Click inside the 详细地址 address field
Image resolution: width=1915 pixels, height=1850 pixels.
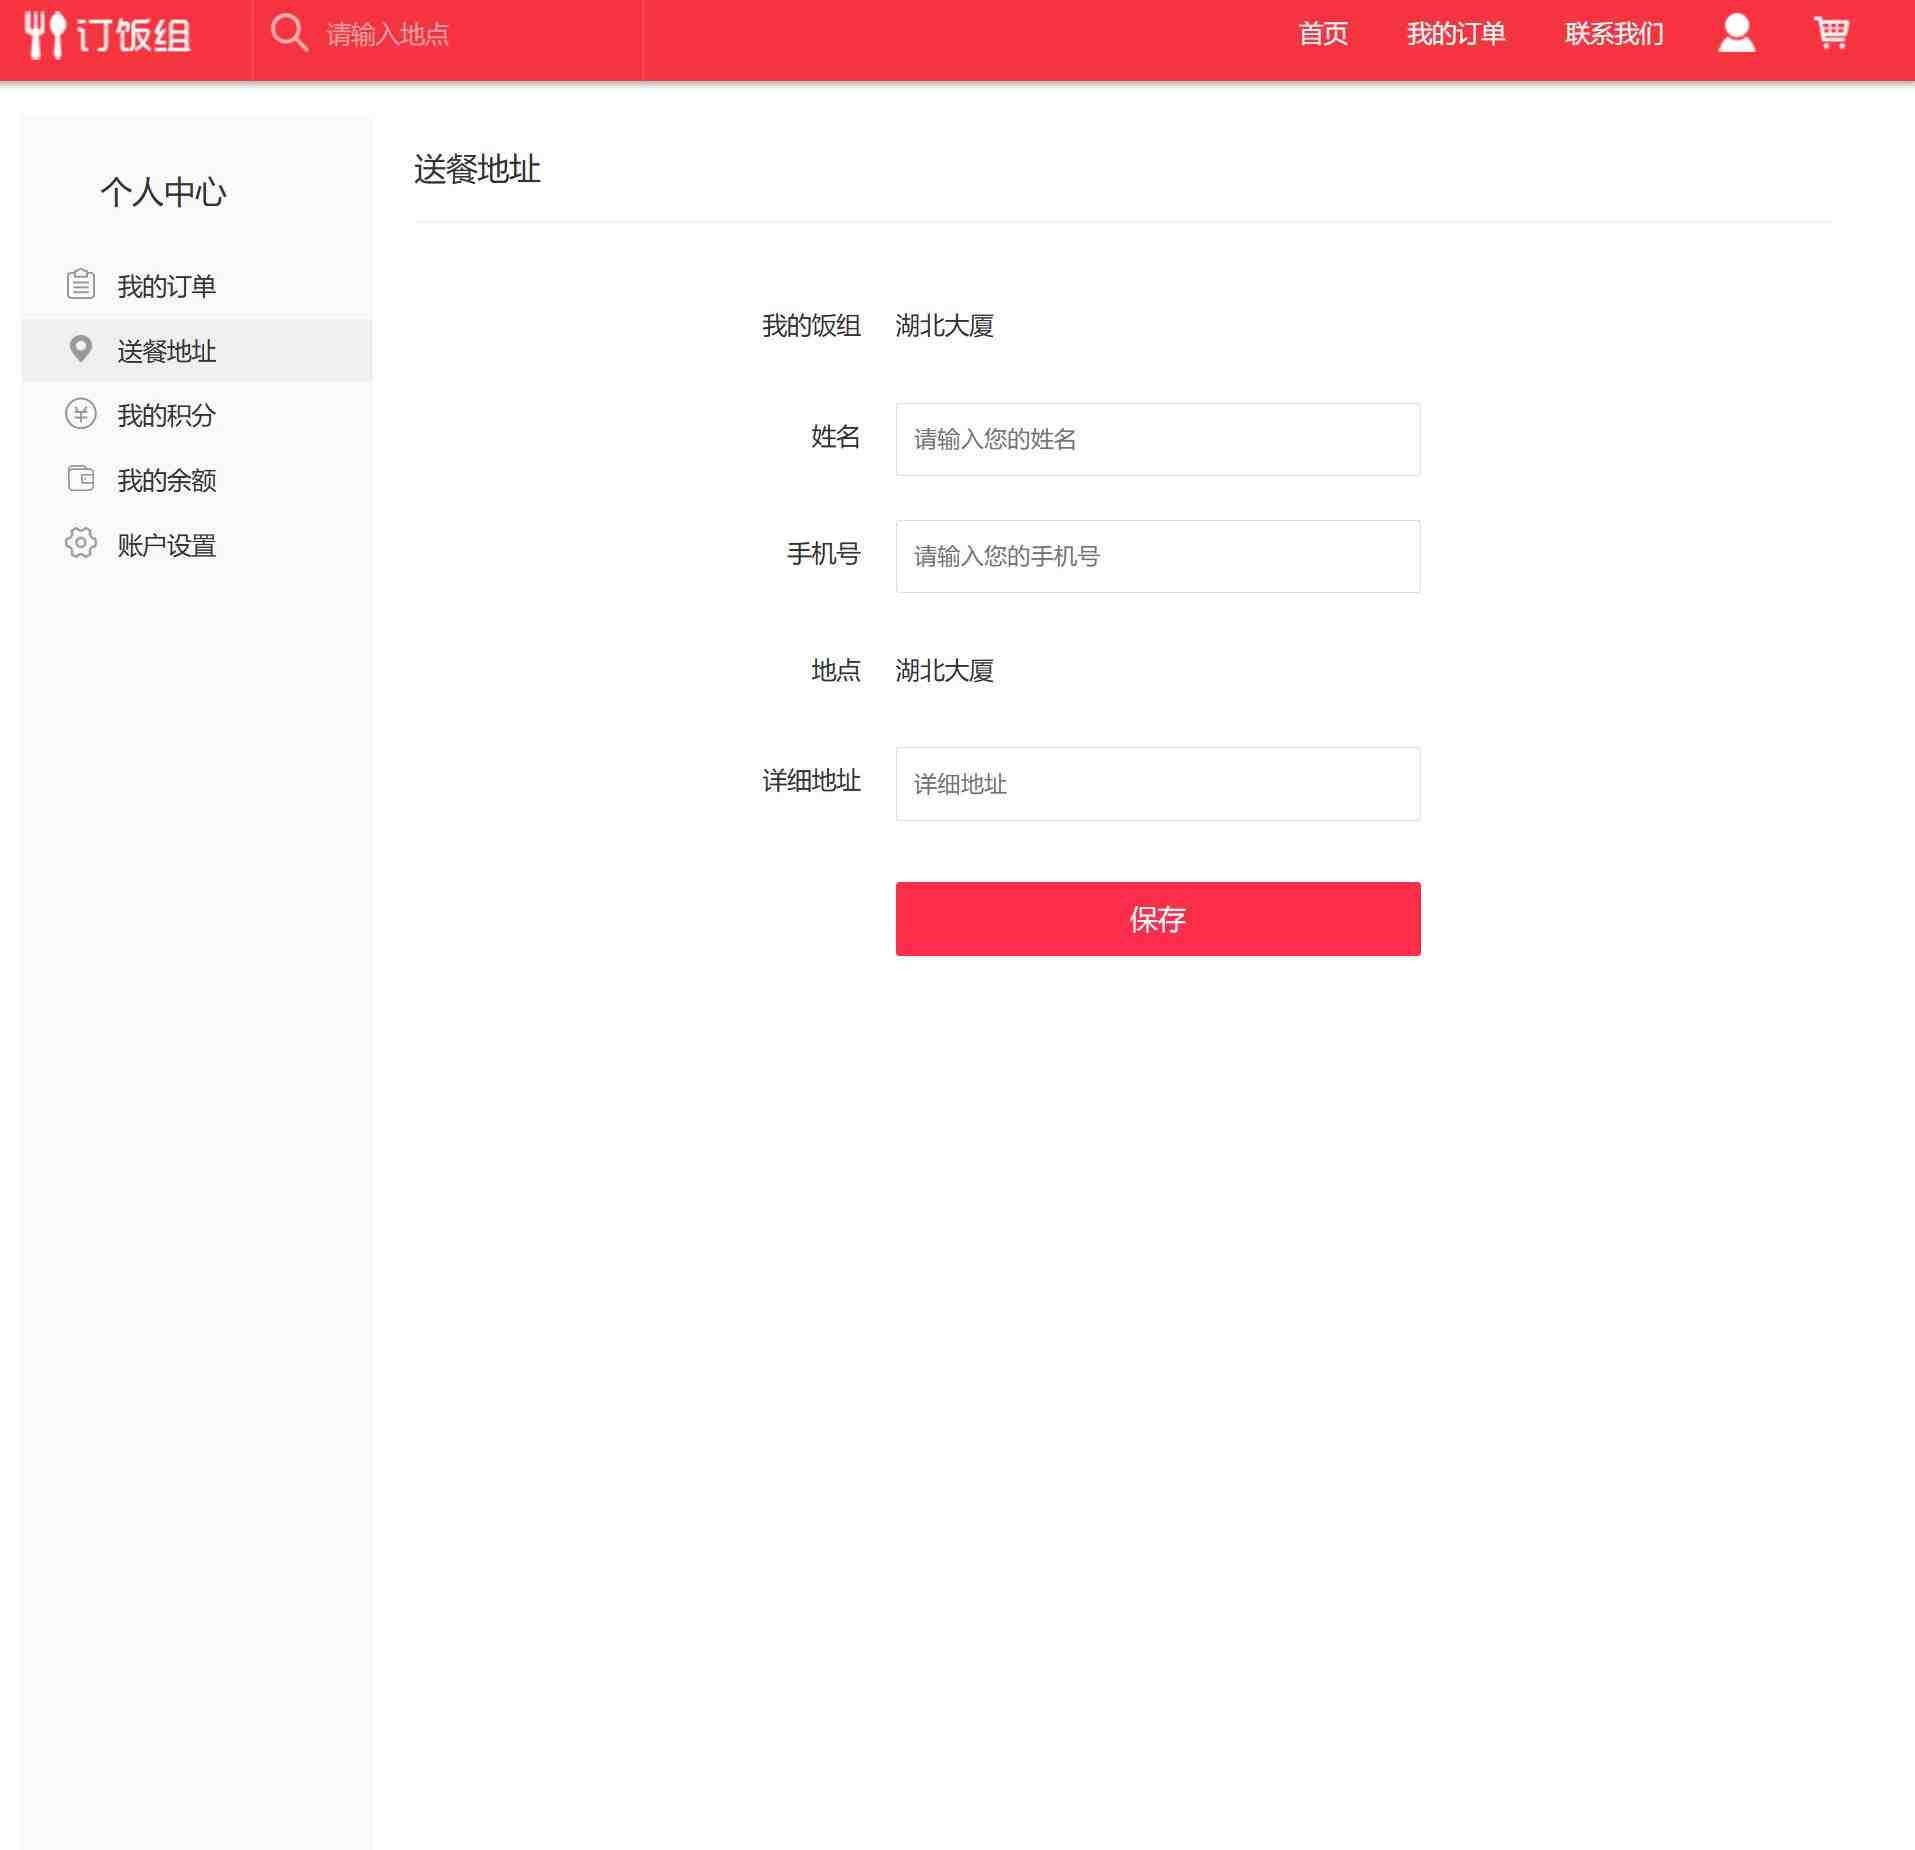1157,783
